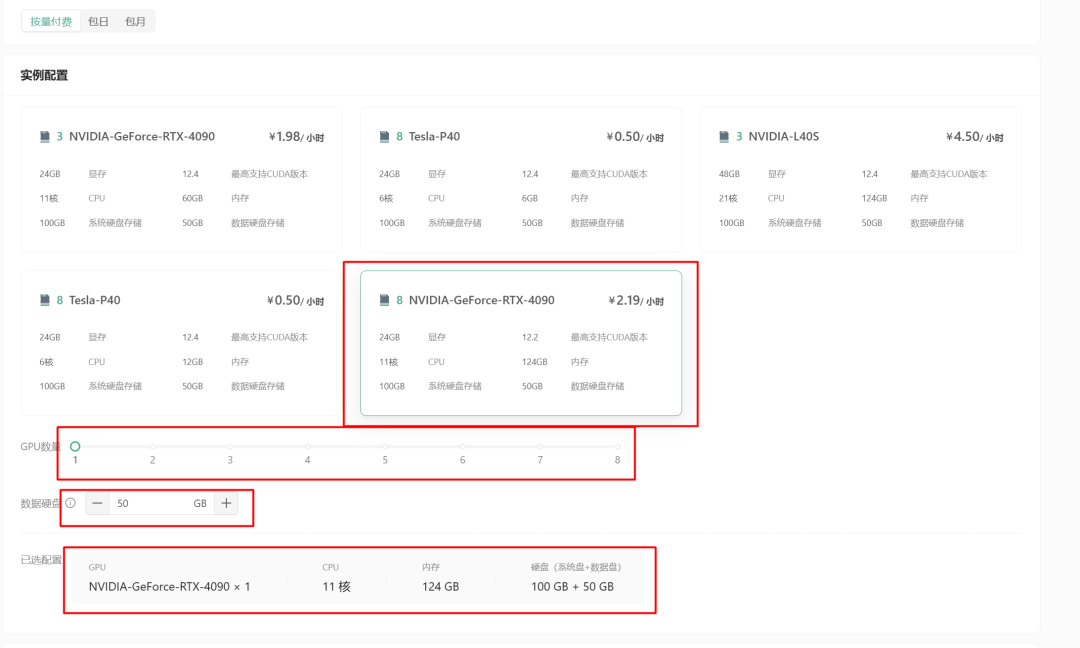Click the 已选配置 label
This screenshot has width=1080, height=648.
[x=41, y=560]
